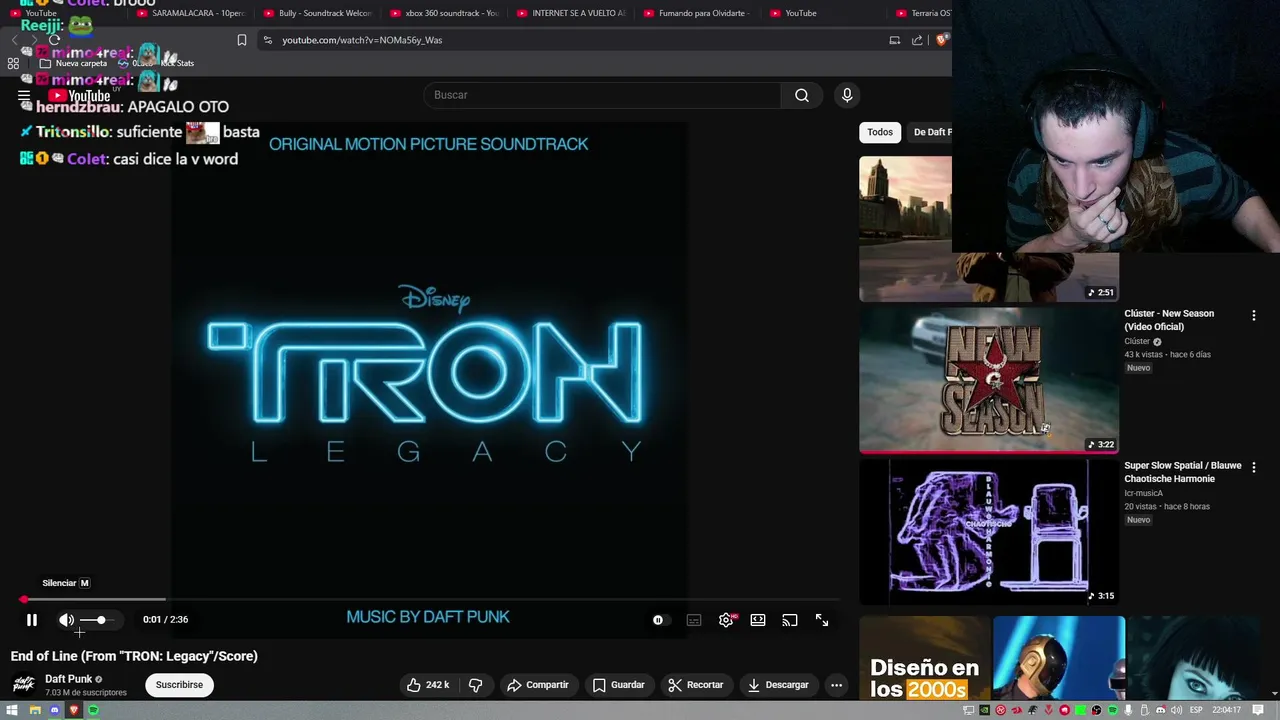Open the New Season video thumbnail
The height and width of the screenshot is (720, 1280).
point(989,379)
